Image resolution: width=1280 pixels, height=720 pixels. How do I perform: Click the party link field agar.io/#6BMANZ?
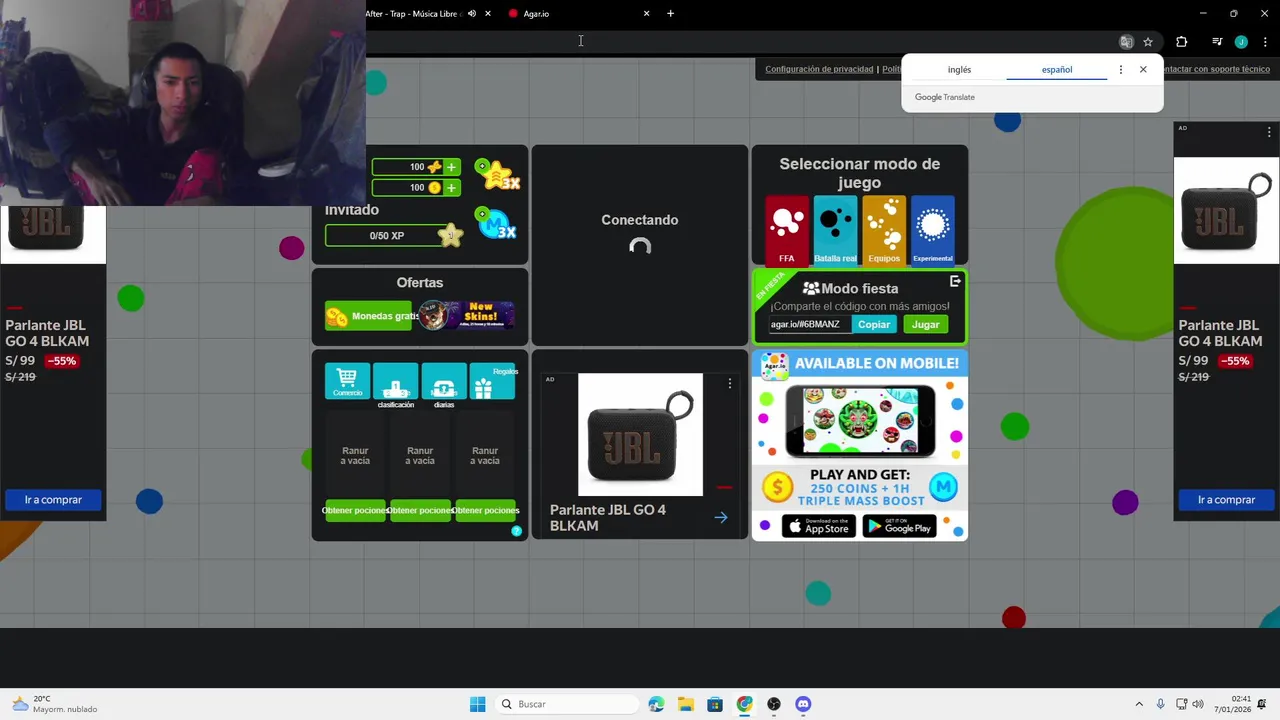[809, 324]
